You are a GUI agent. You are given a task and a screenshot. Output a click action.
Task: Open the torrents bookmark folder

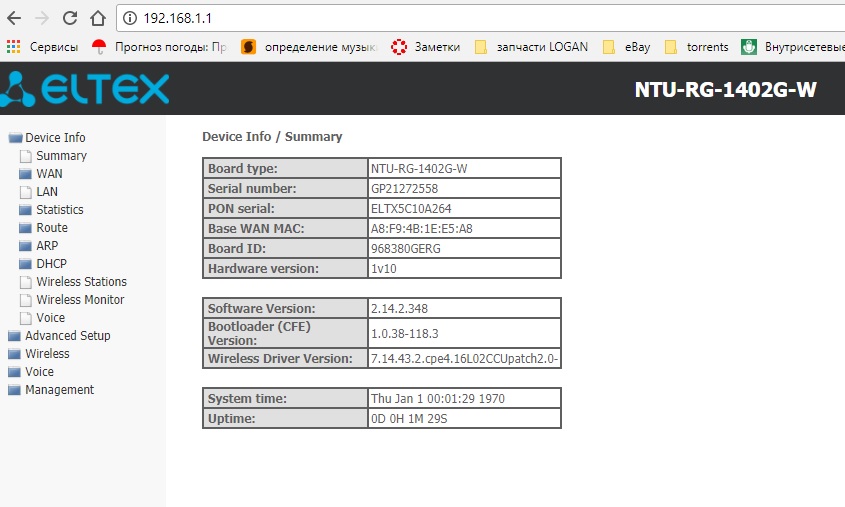pos(697,47)
